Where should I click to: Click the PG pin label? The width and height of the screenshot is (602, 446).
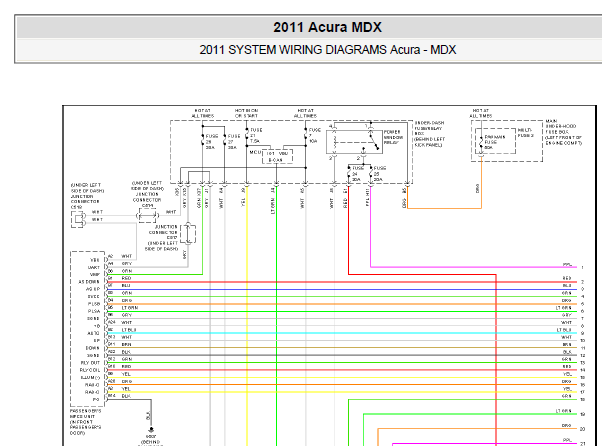point(96,400)
